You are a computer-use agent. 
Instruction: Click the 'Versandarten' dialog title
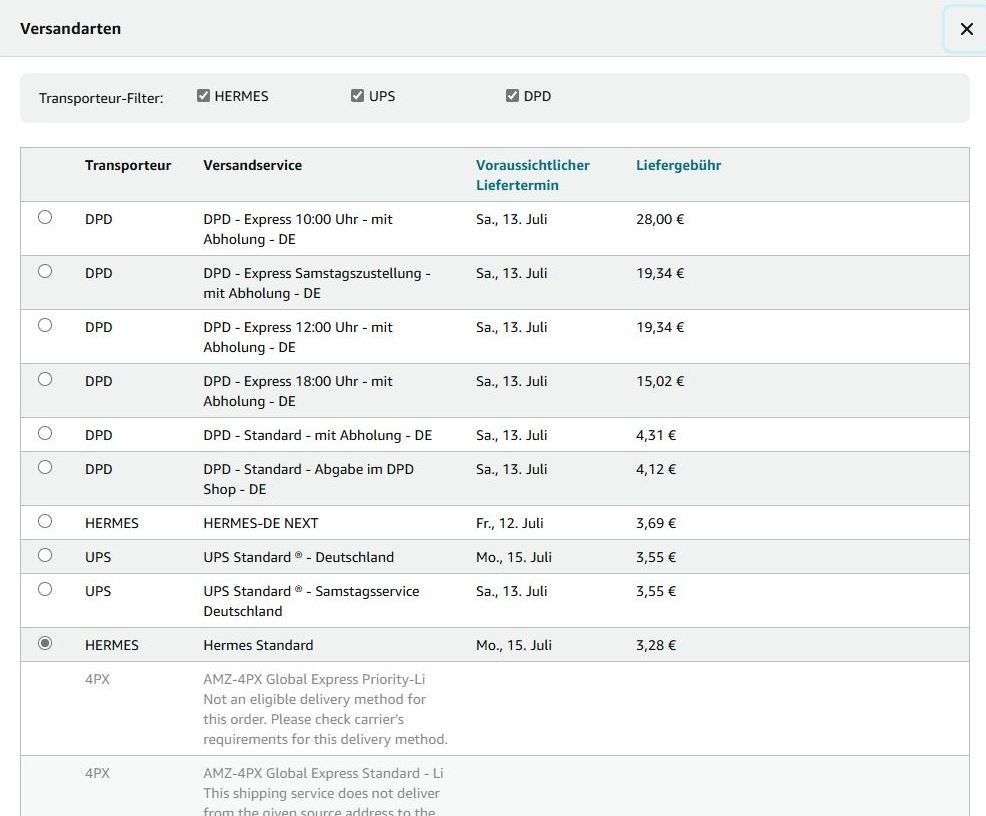point(70,29)
